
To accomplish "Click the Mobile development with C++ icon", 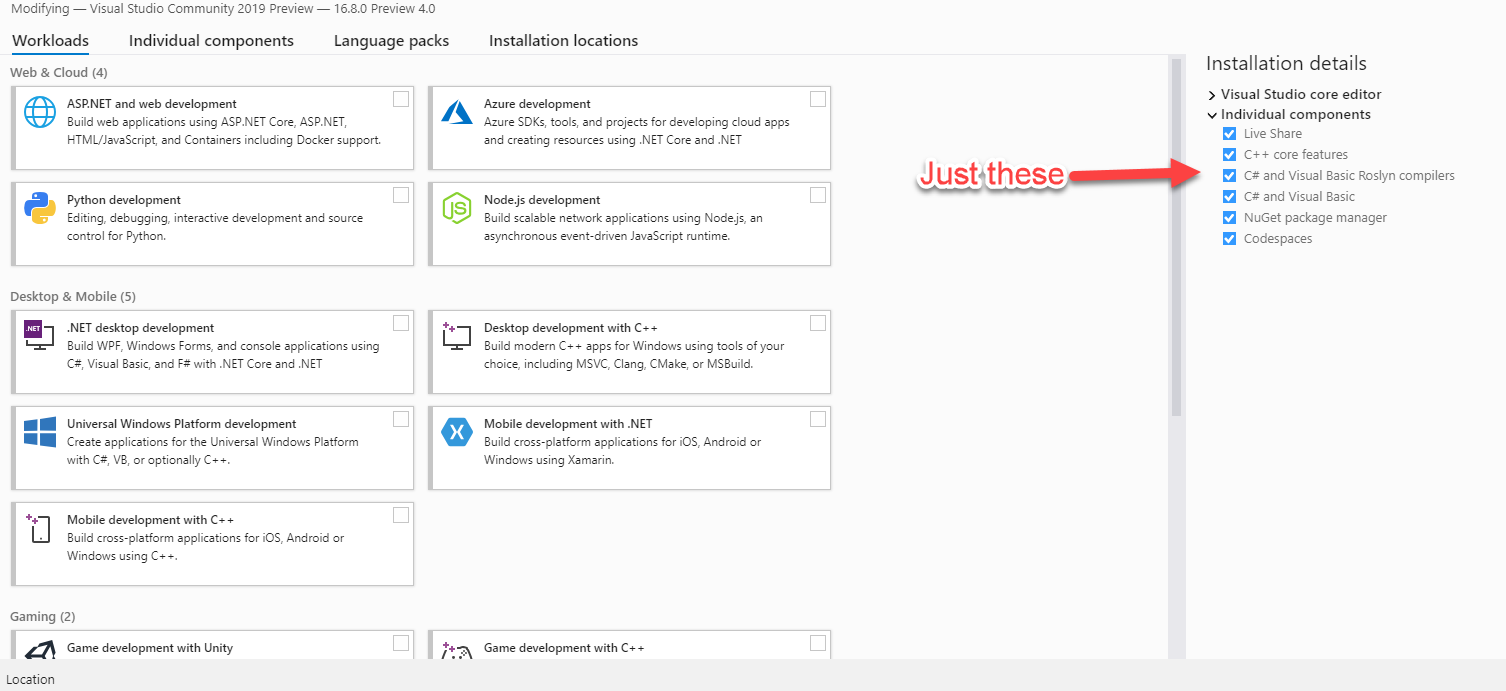I will coord(40,528).
